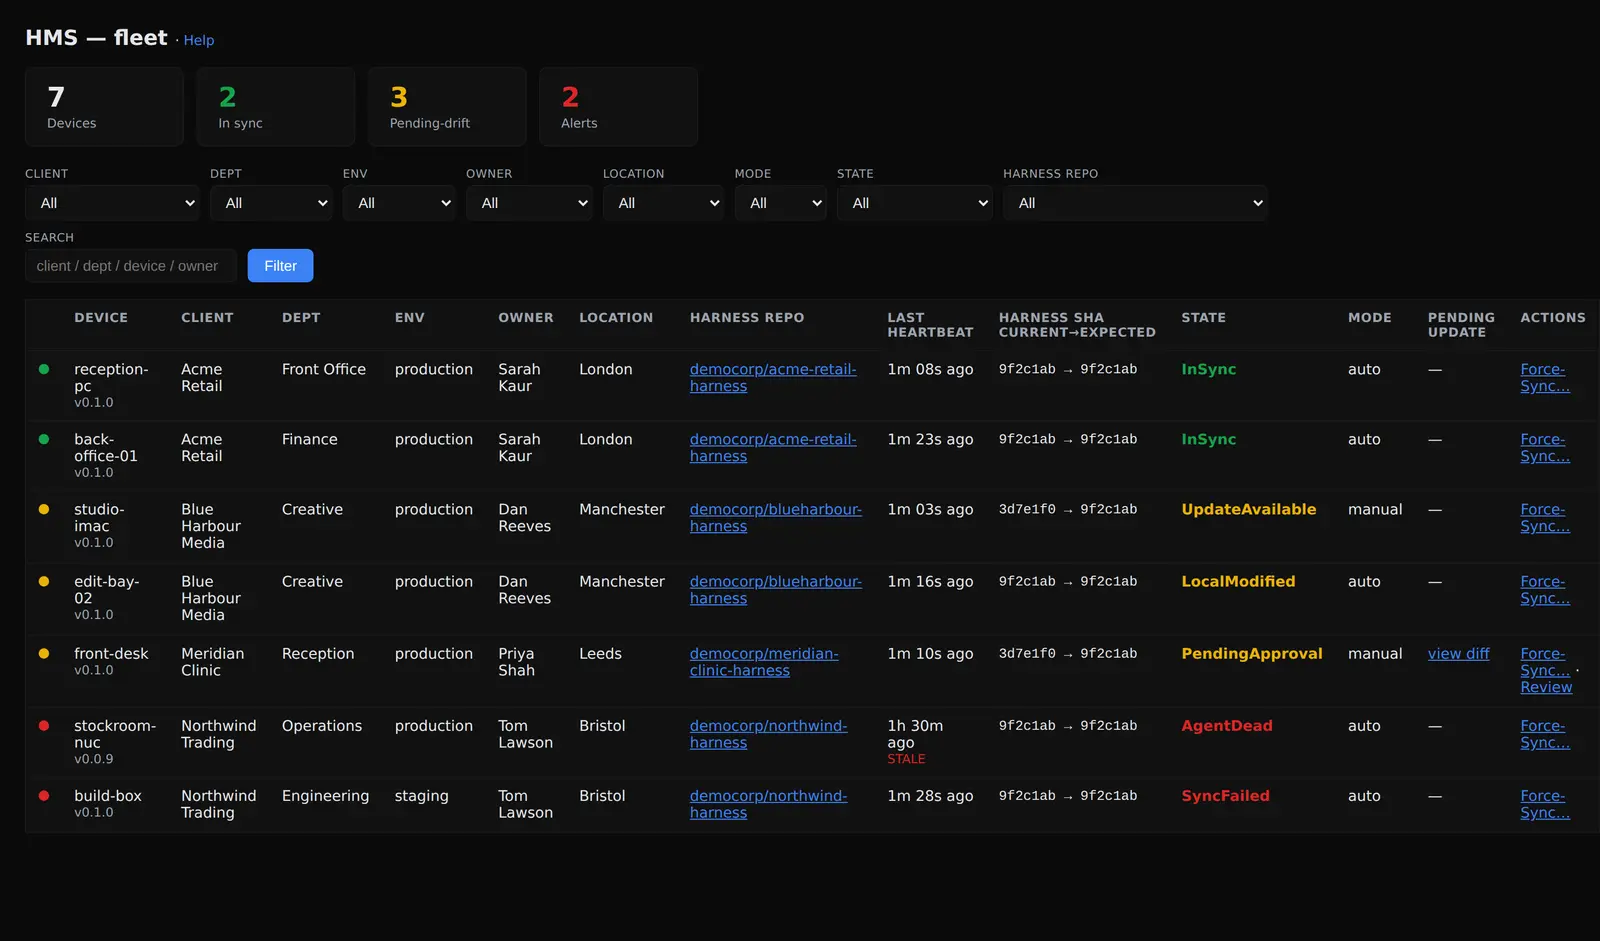Screen dimensions: 1600x941
Task: Open the Help link beside fleet title
Action: (x=198, y=40)
